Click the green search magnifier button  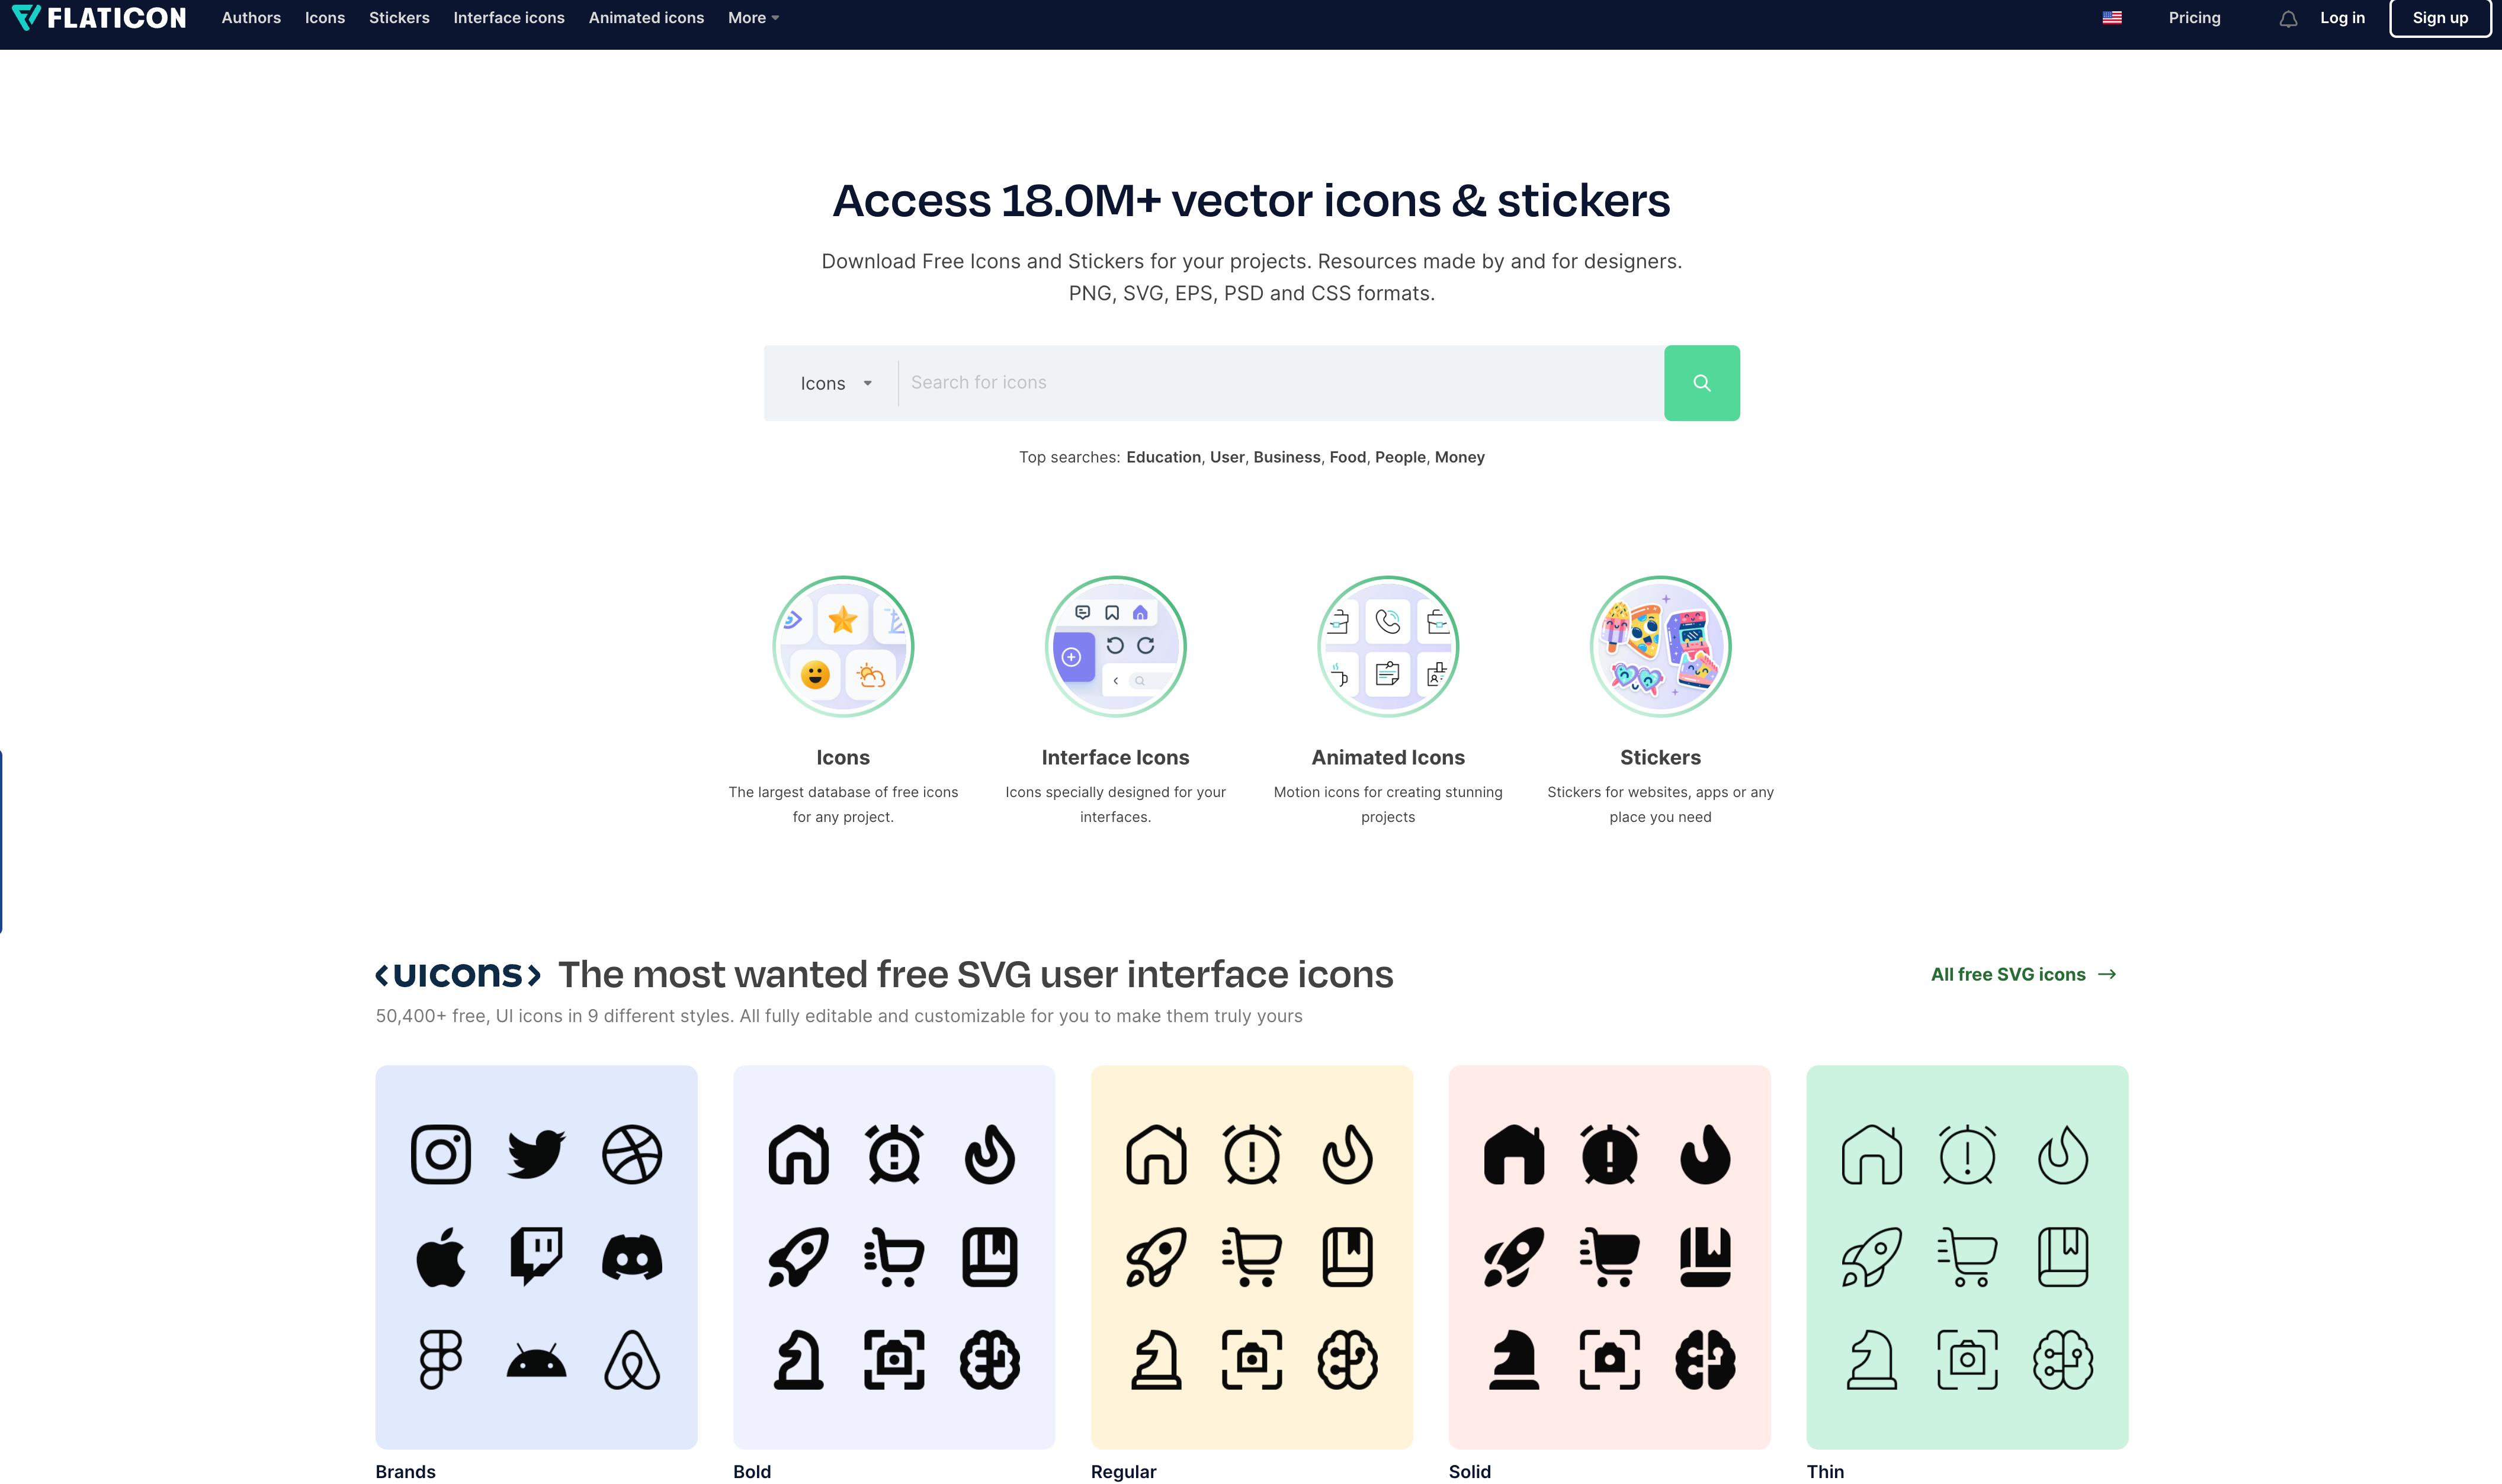(1701, 383)
